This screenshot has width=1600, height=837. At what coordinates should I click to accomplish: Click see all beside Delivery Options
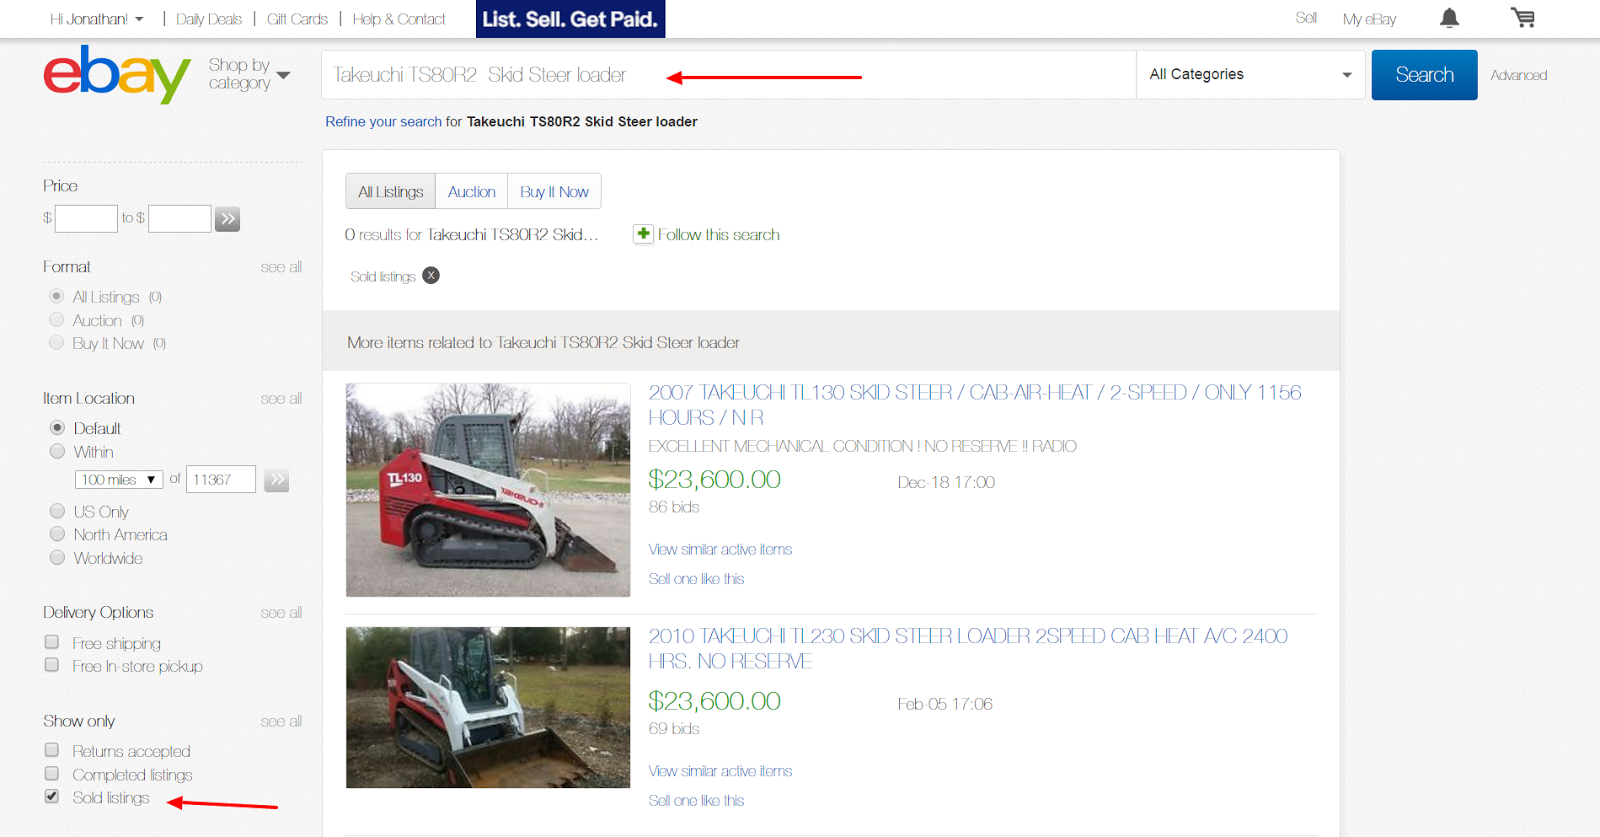coord(281,612)
